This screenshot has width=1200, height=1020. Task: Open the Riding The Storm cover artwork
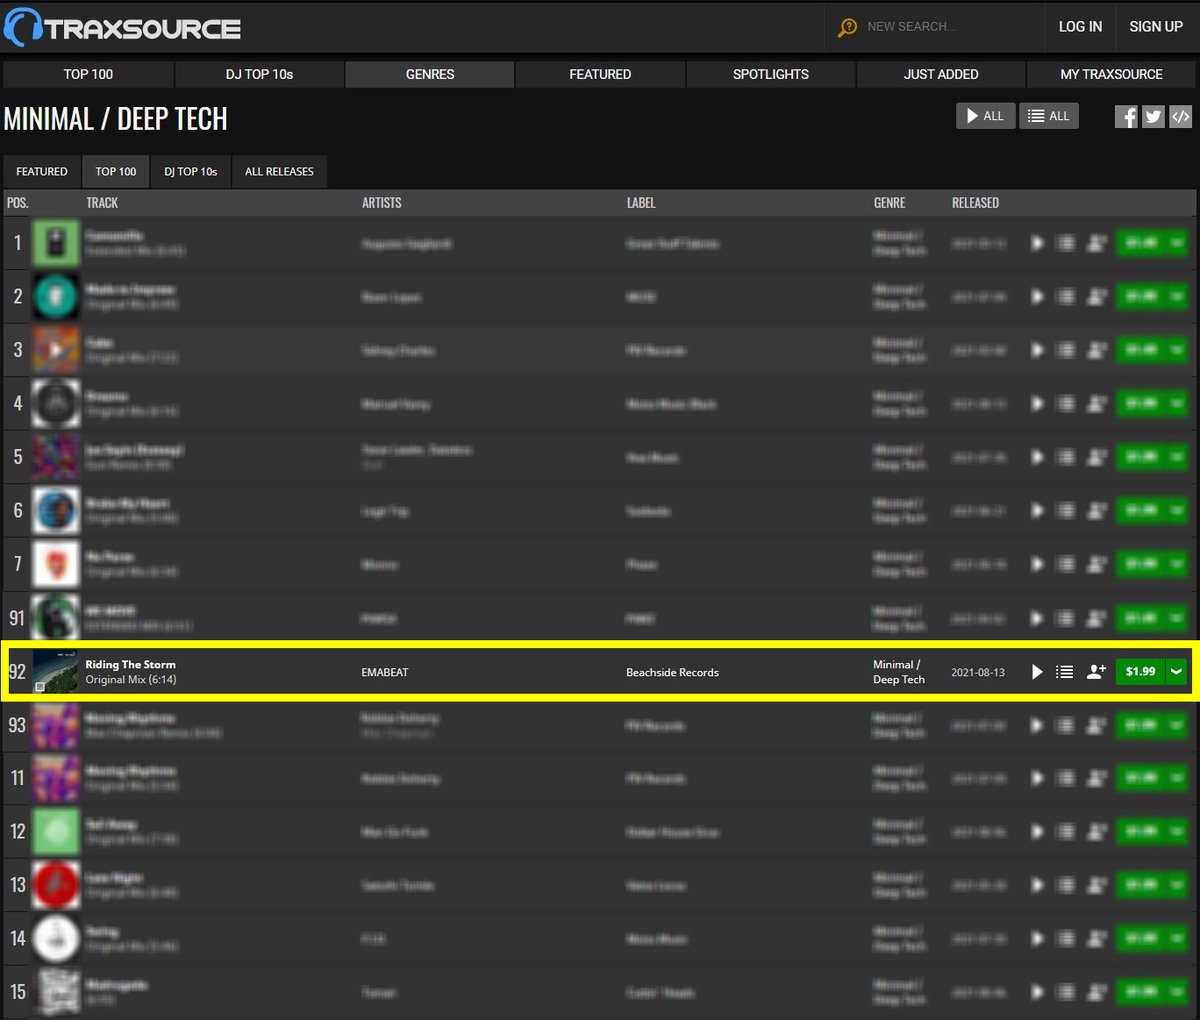56,672
